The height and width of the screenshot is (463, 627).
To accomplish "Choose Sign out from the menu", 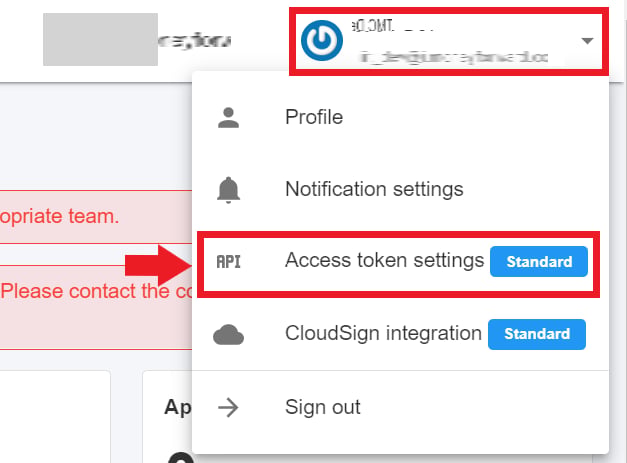I will coord(400,407).
